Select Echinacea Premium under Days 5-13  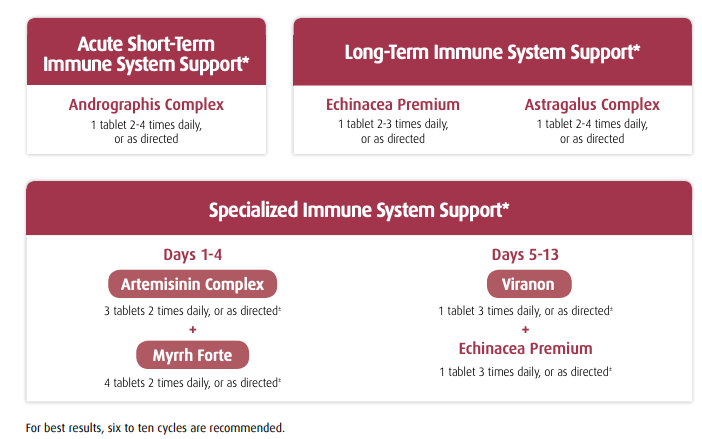525,349
